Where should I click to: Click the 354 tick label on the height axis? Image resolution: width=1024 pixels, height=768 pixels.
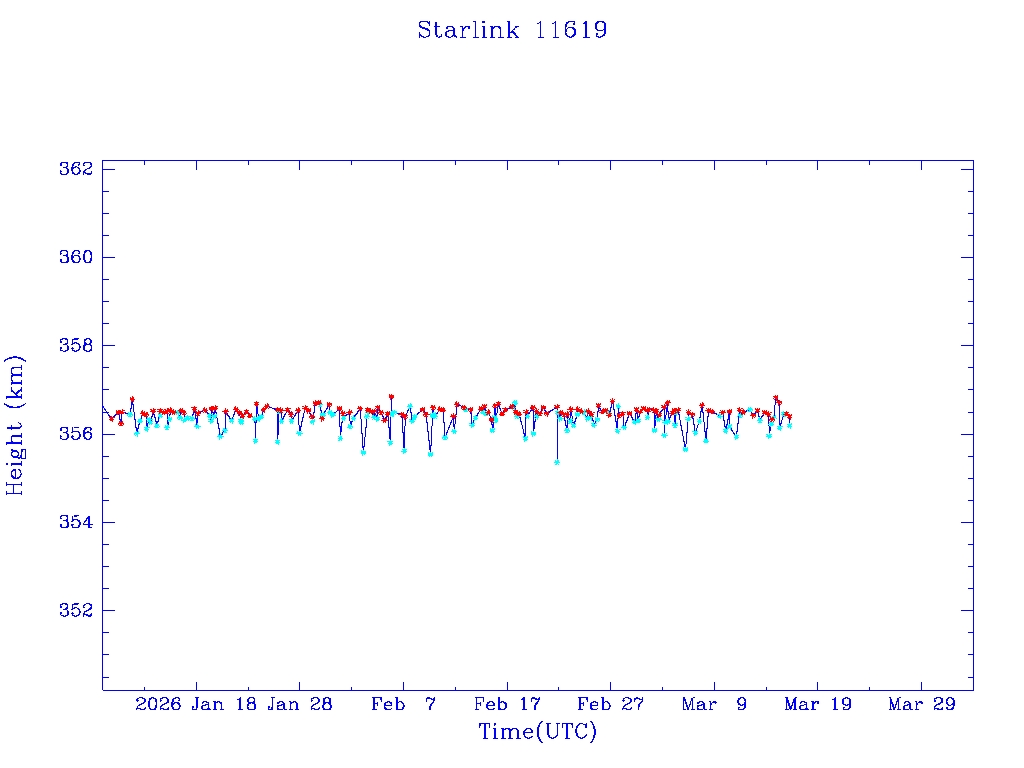pos(76,522)
